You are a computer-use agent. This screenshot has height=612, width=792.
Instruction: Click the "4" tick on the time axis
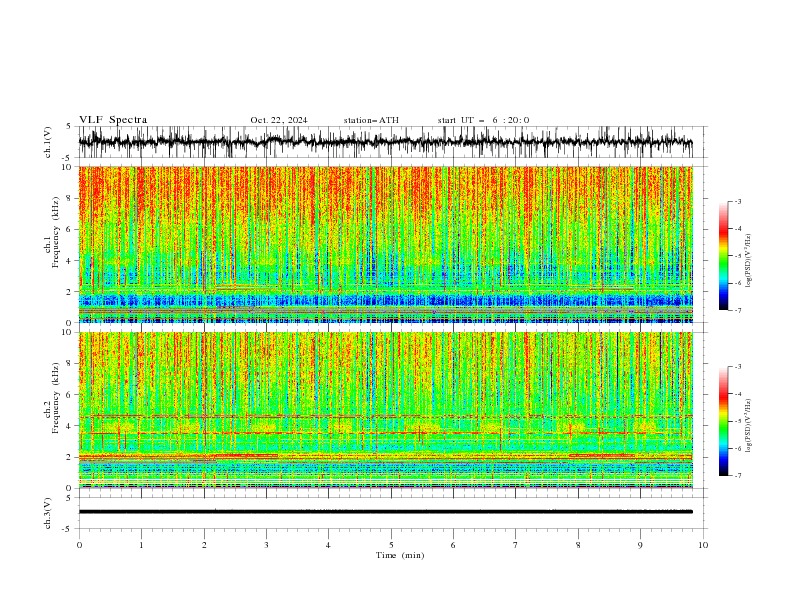(x=328, y=545)
